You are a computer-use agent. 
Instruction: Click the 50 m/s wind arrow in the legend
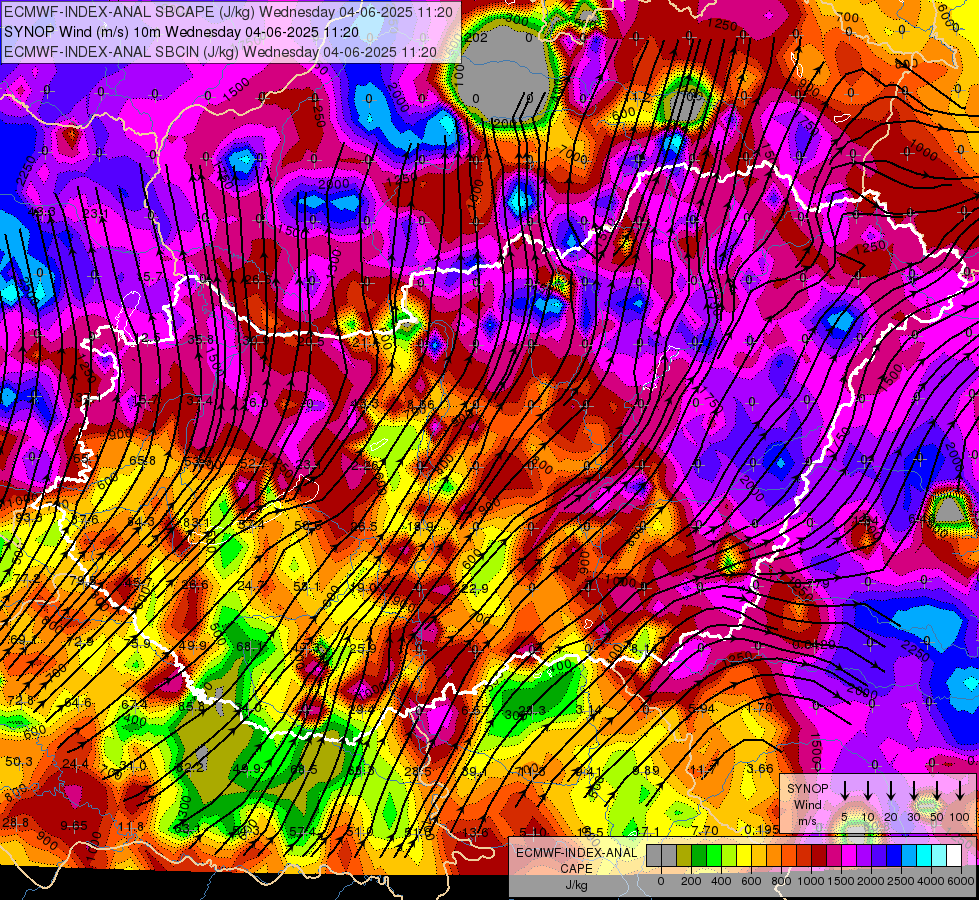click(x=937, y=790)
